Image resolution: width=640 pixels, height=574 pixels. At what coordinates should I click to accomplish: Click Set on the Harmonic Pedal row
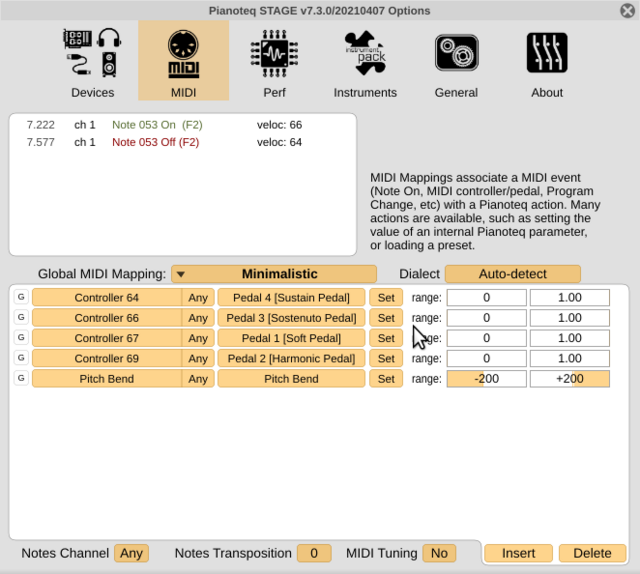coord(386,359)
